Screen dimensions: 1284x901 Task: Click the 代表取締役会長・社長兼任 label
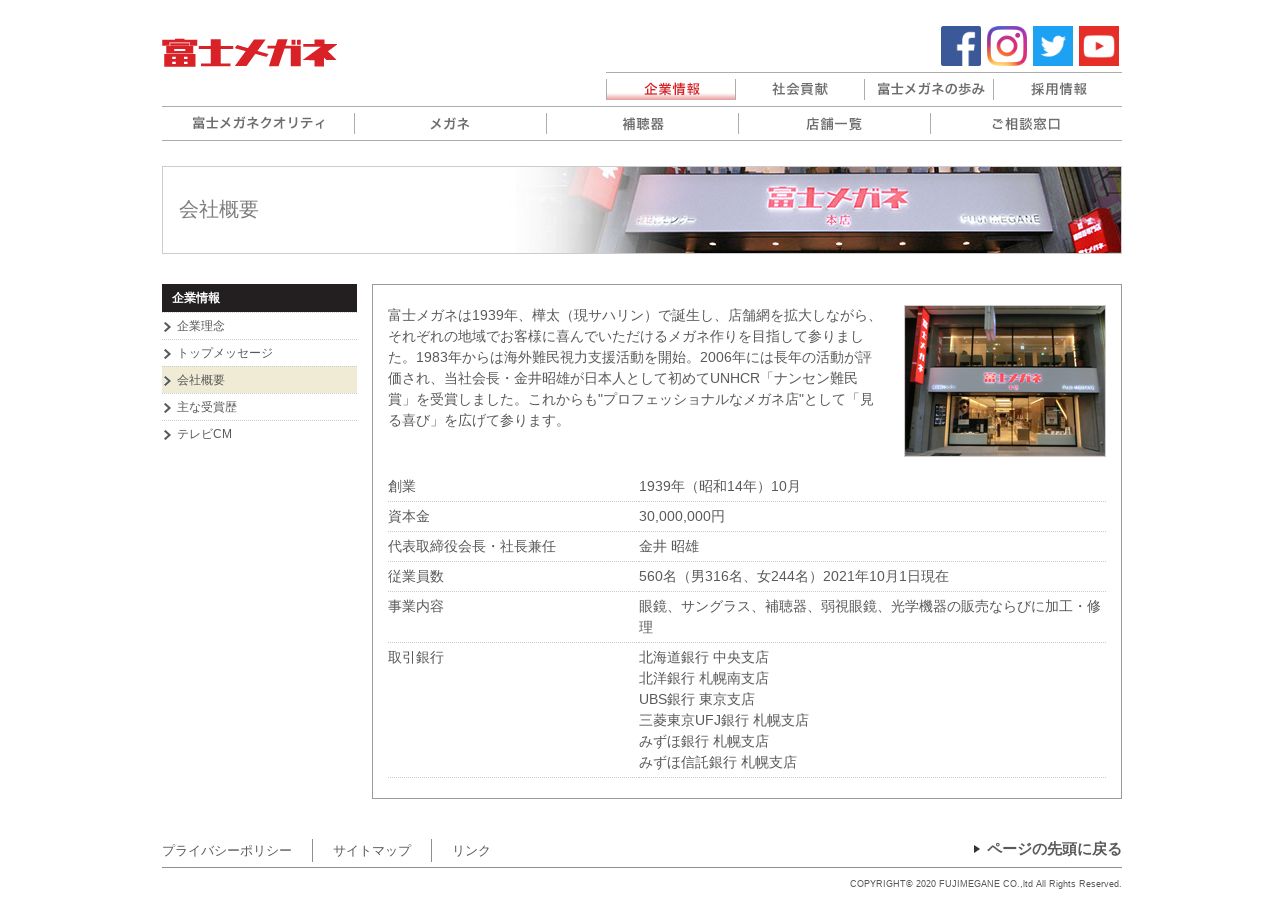[x=472, y=547]
